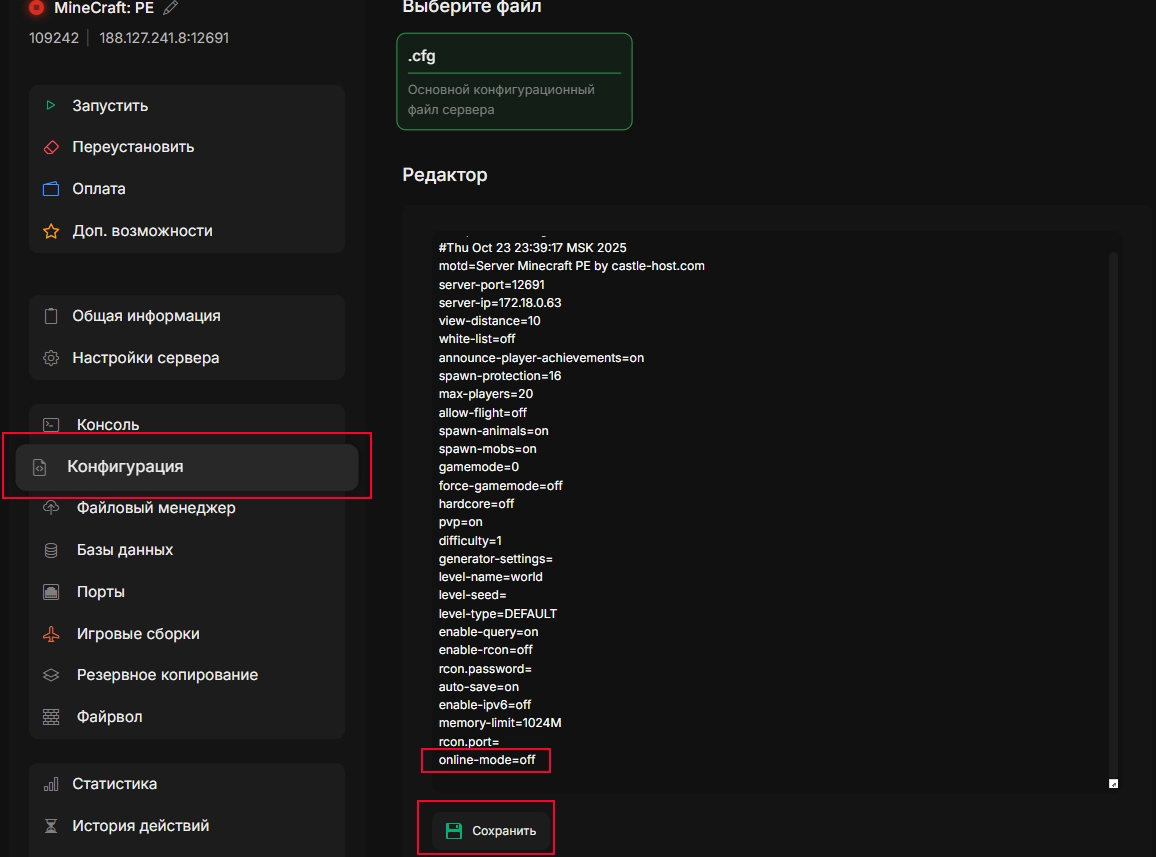Select the .cfg configuration file card
The height and width of the screenshot is (857, 1156).
(x=514, y=82)
